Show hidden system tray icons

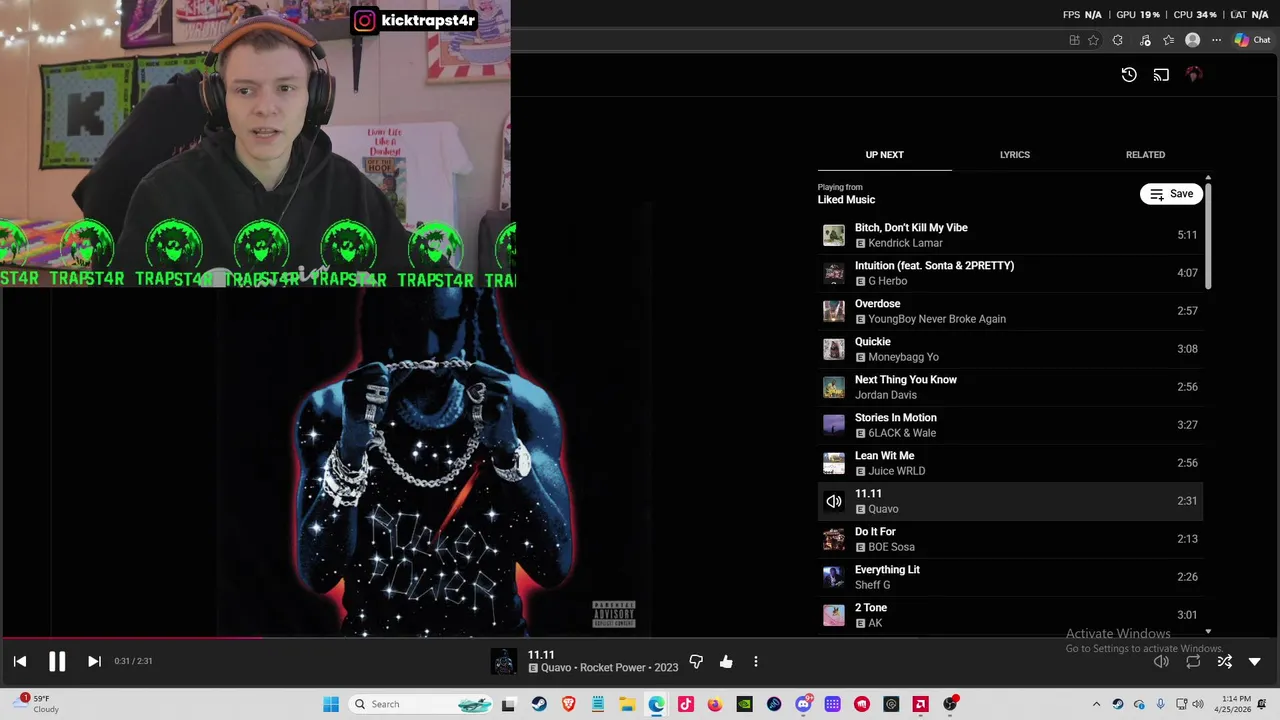pos(1096,704)
